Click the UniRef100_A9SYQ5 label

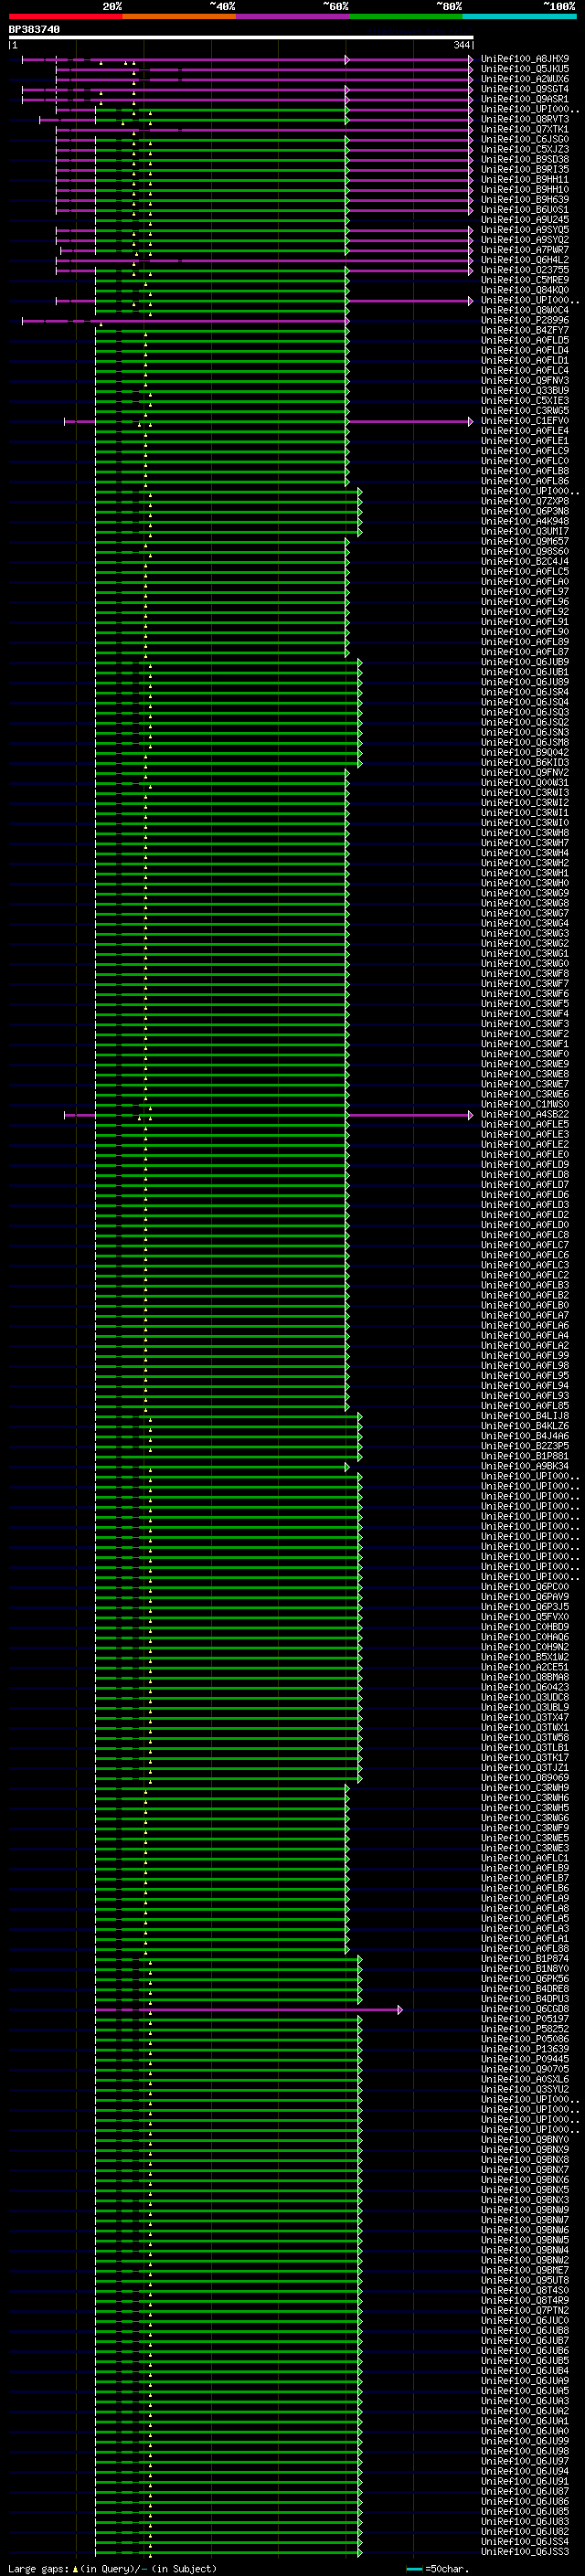click(x=525, y=230)
